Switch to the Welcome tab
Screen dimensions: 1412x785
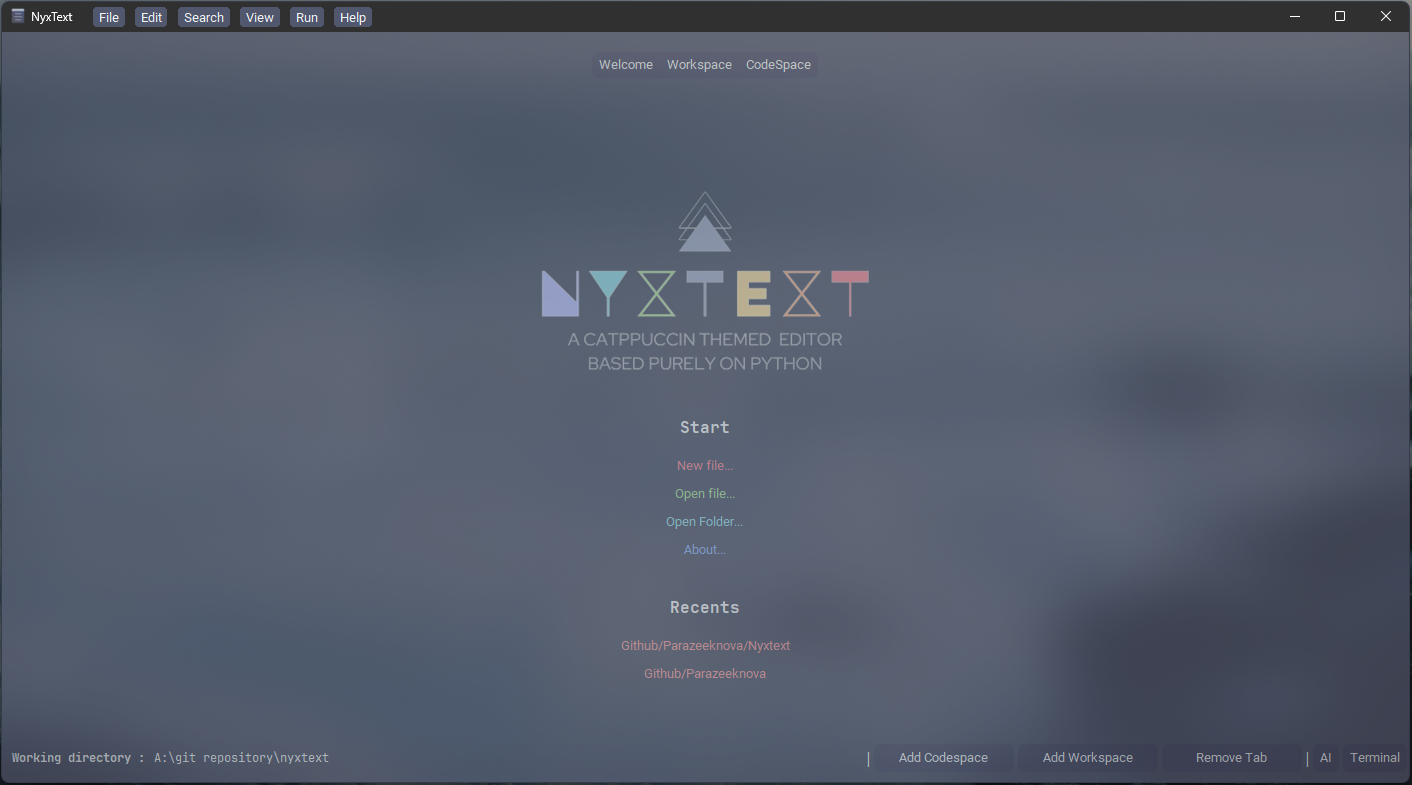pyautogui.click(x=626, y=65)
